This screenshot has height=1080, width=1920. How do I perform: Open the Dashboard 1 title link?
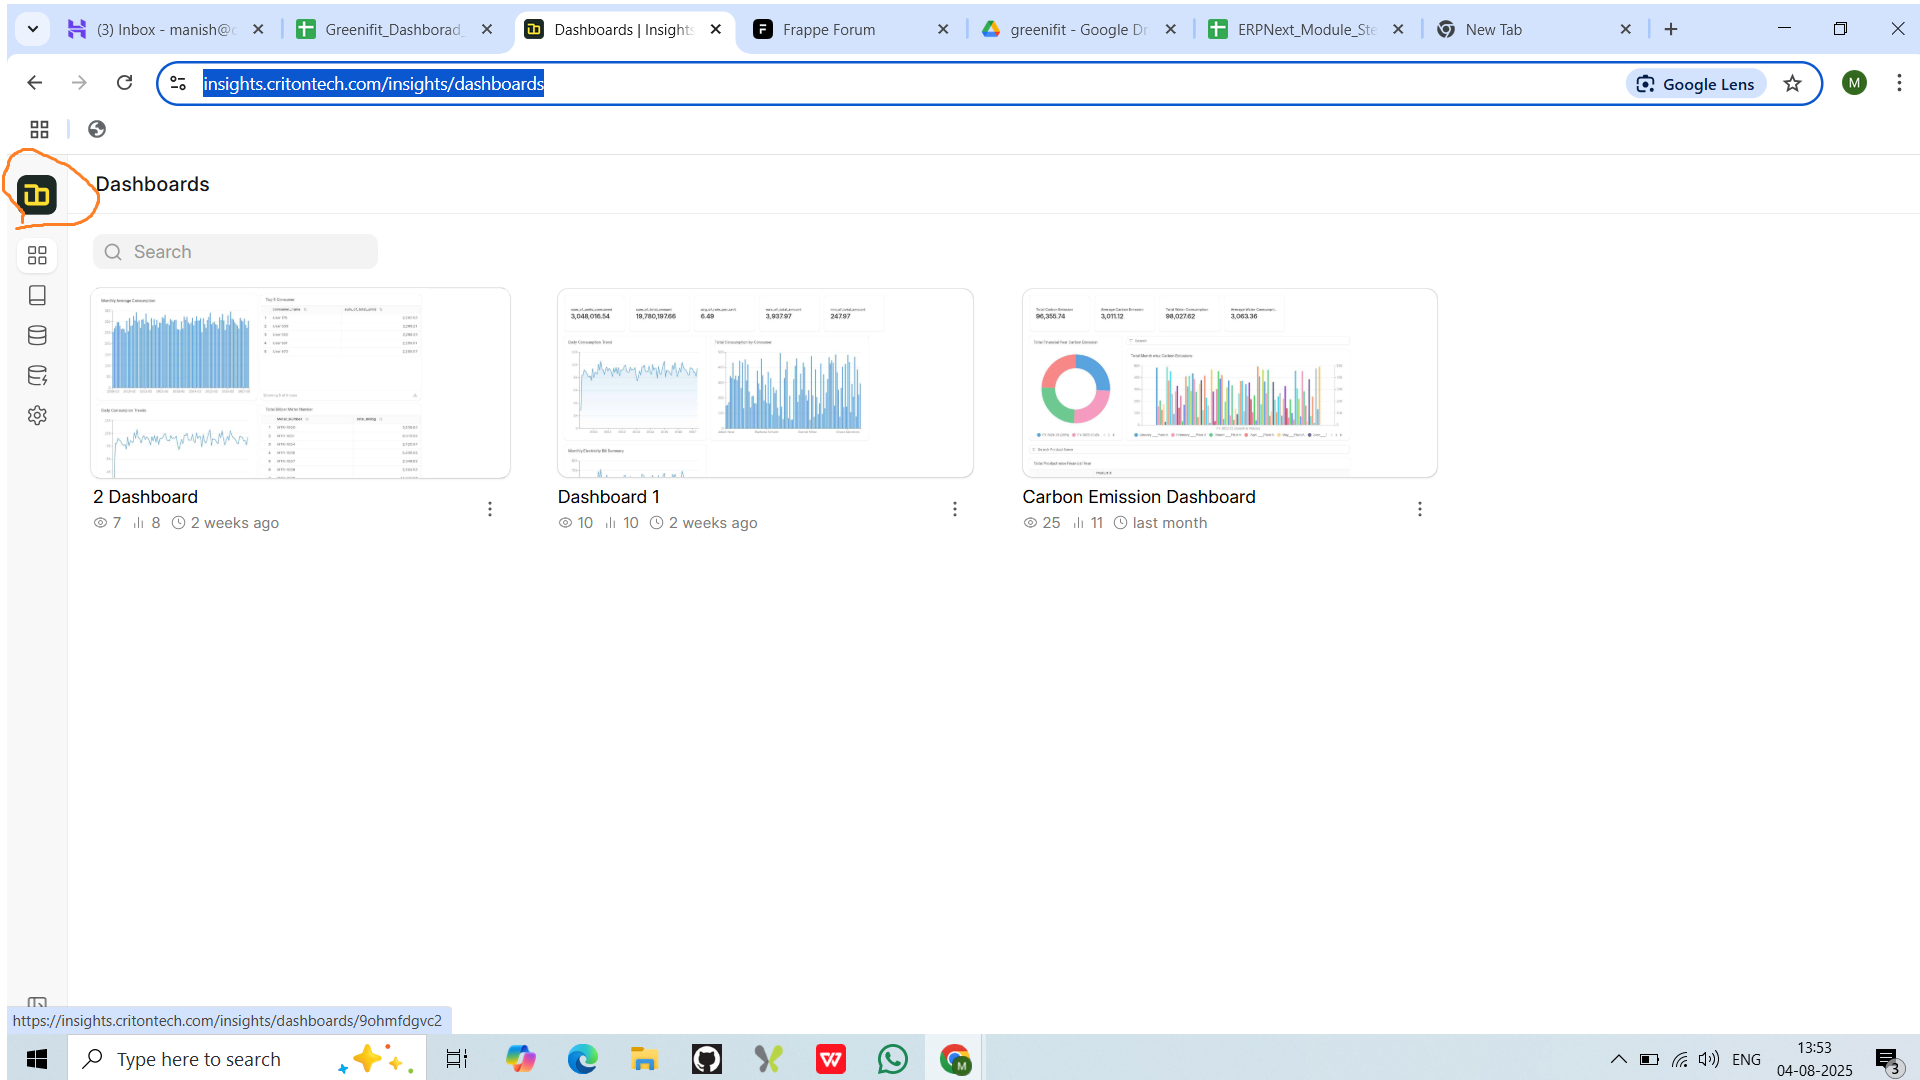coord(608,497)
